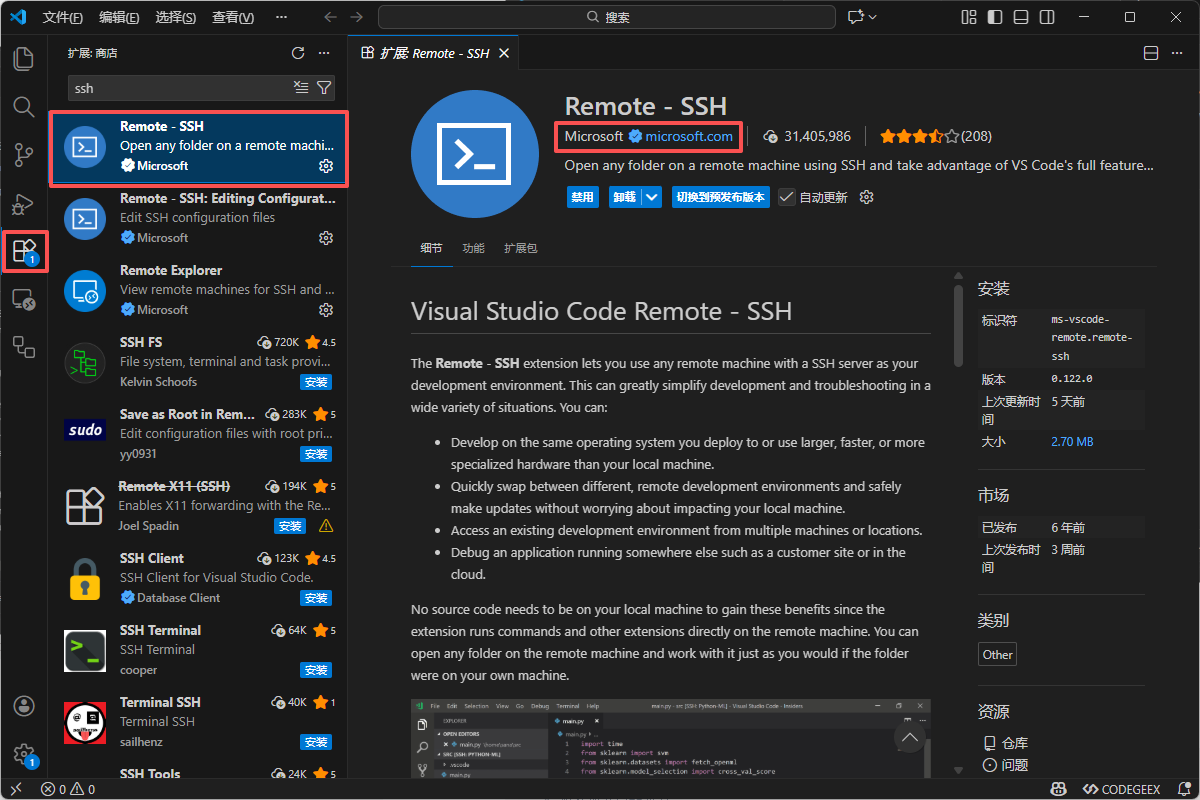This screenshot has height=800, width=1200.
Task: Open gear for Remote - SSH list item
Action: click(325, 165)
